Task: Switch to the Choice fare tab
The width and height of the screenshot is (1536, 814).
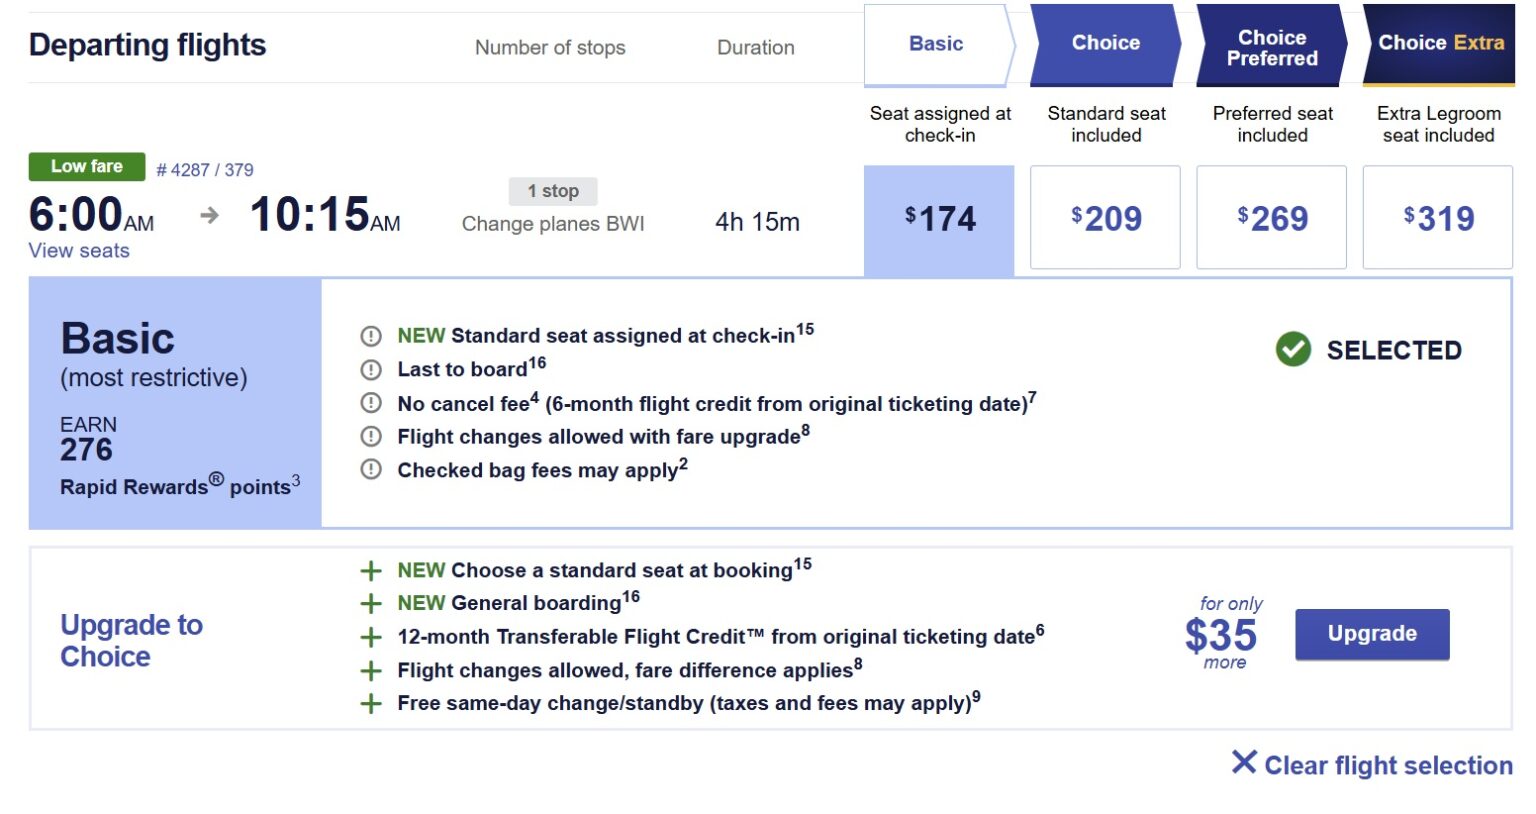Action: click(1105, 43)
